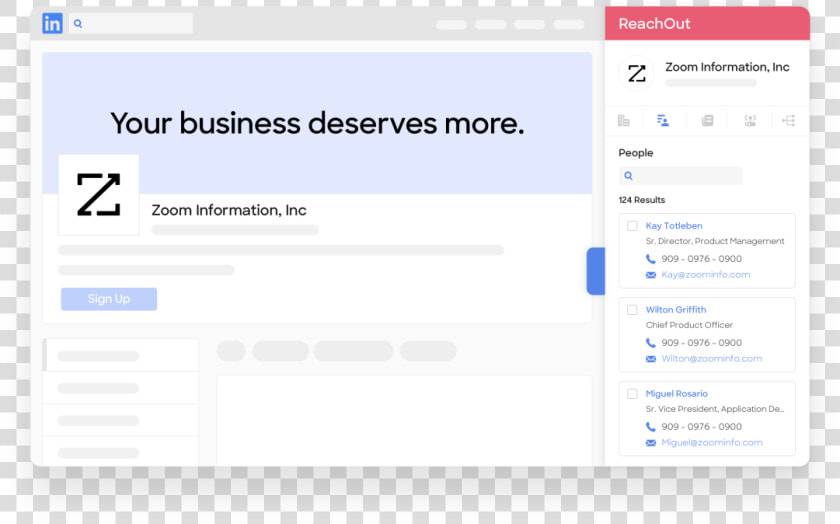Click the LinkedIn top search field
The height and width of the screenshot is (524, 840).
131,24
